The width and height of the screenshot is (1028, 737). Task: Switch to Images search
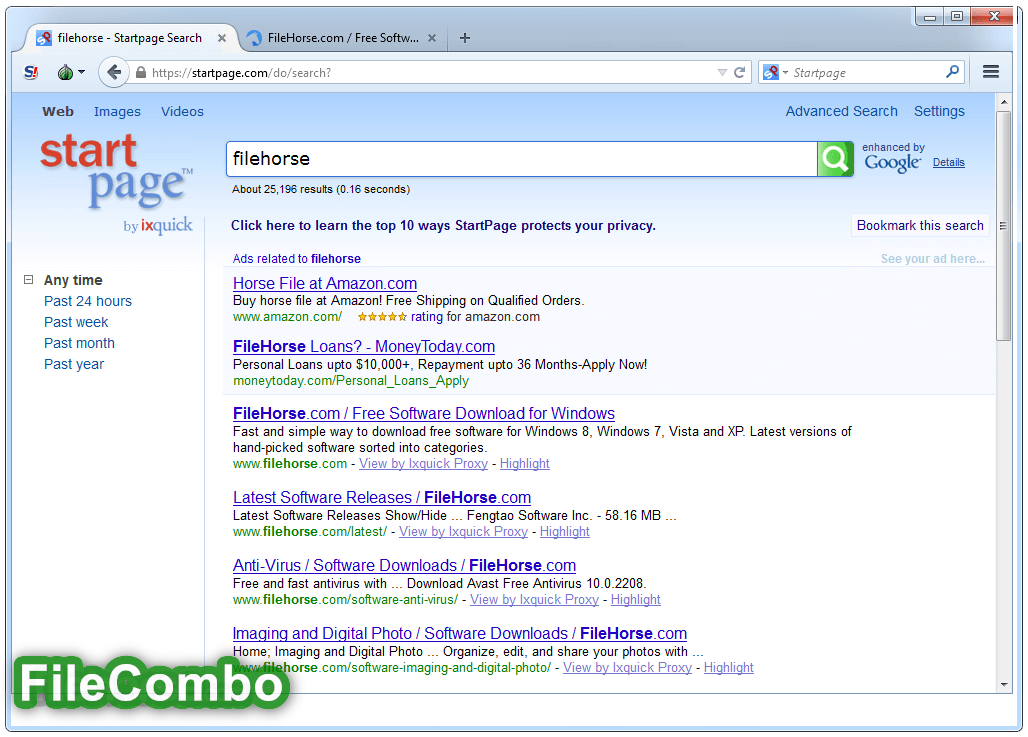[x=117, y=111]
